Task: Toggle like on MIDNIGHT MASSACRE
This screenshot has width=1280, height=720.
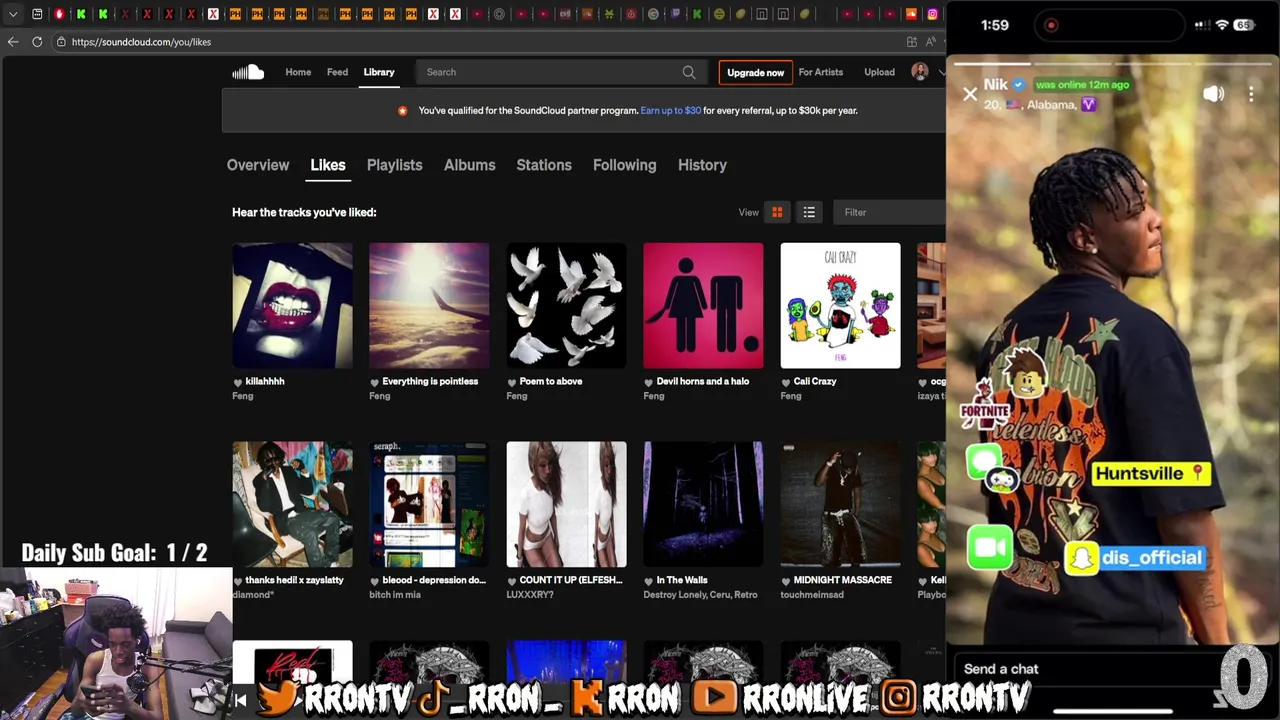Action: coord(786,581)
